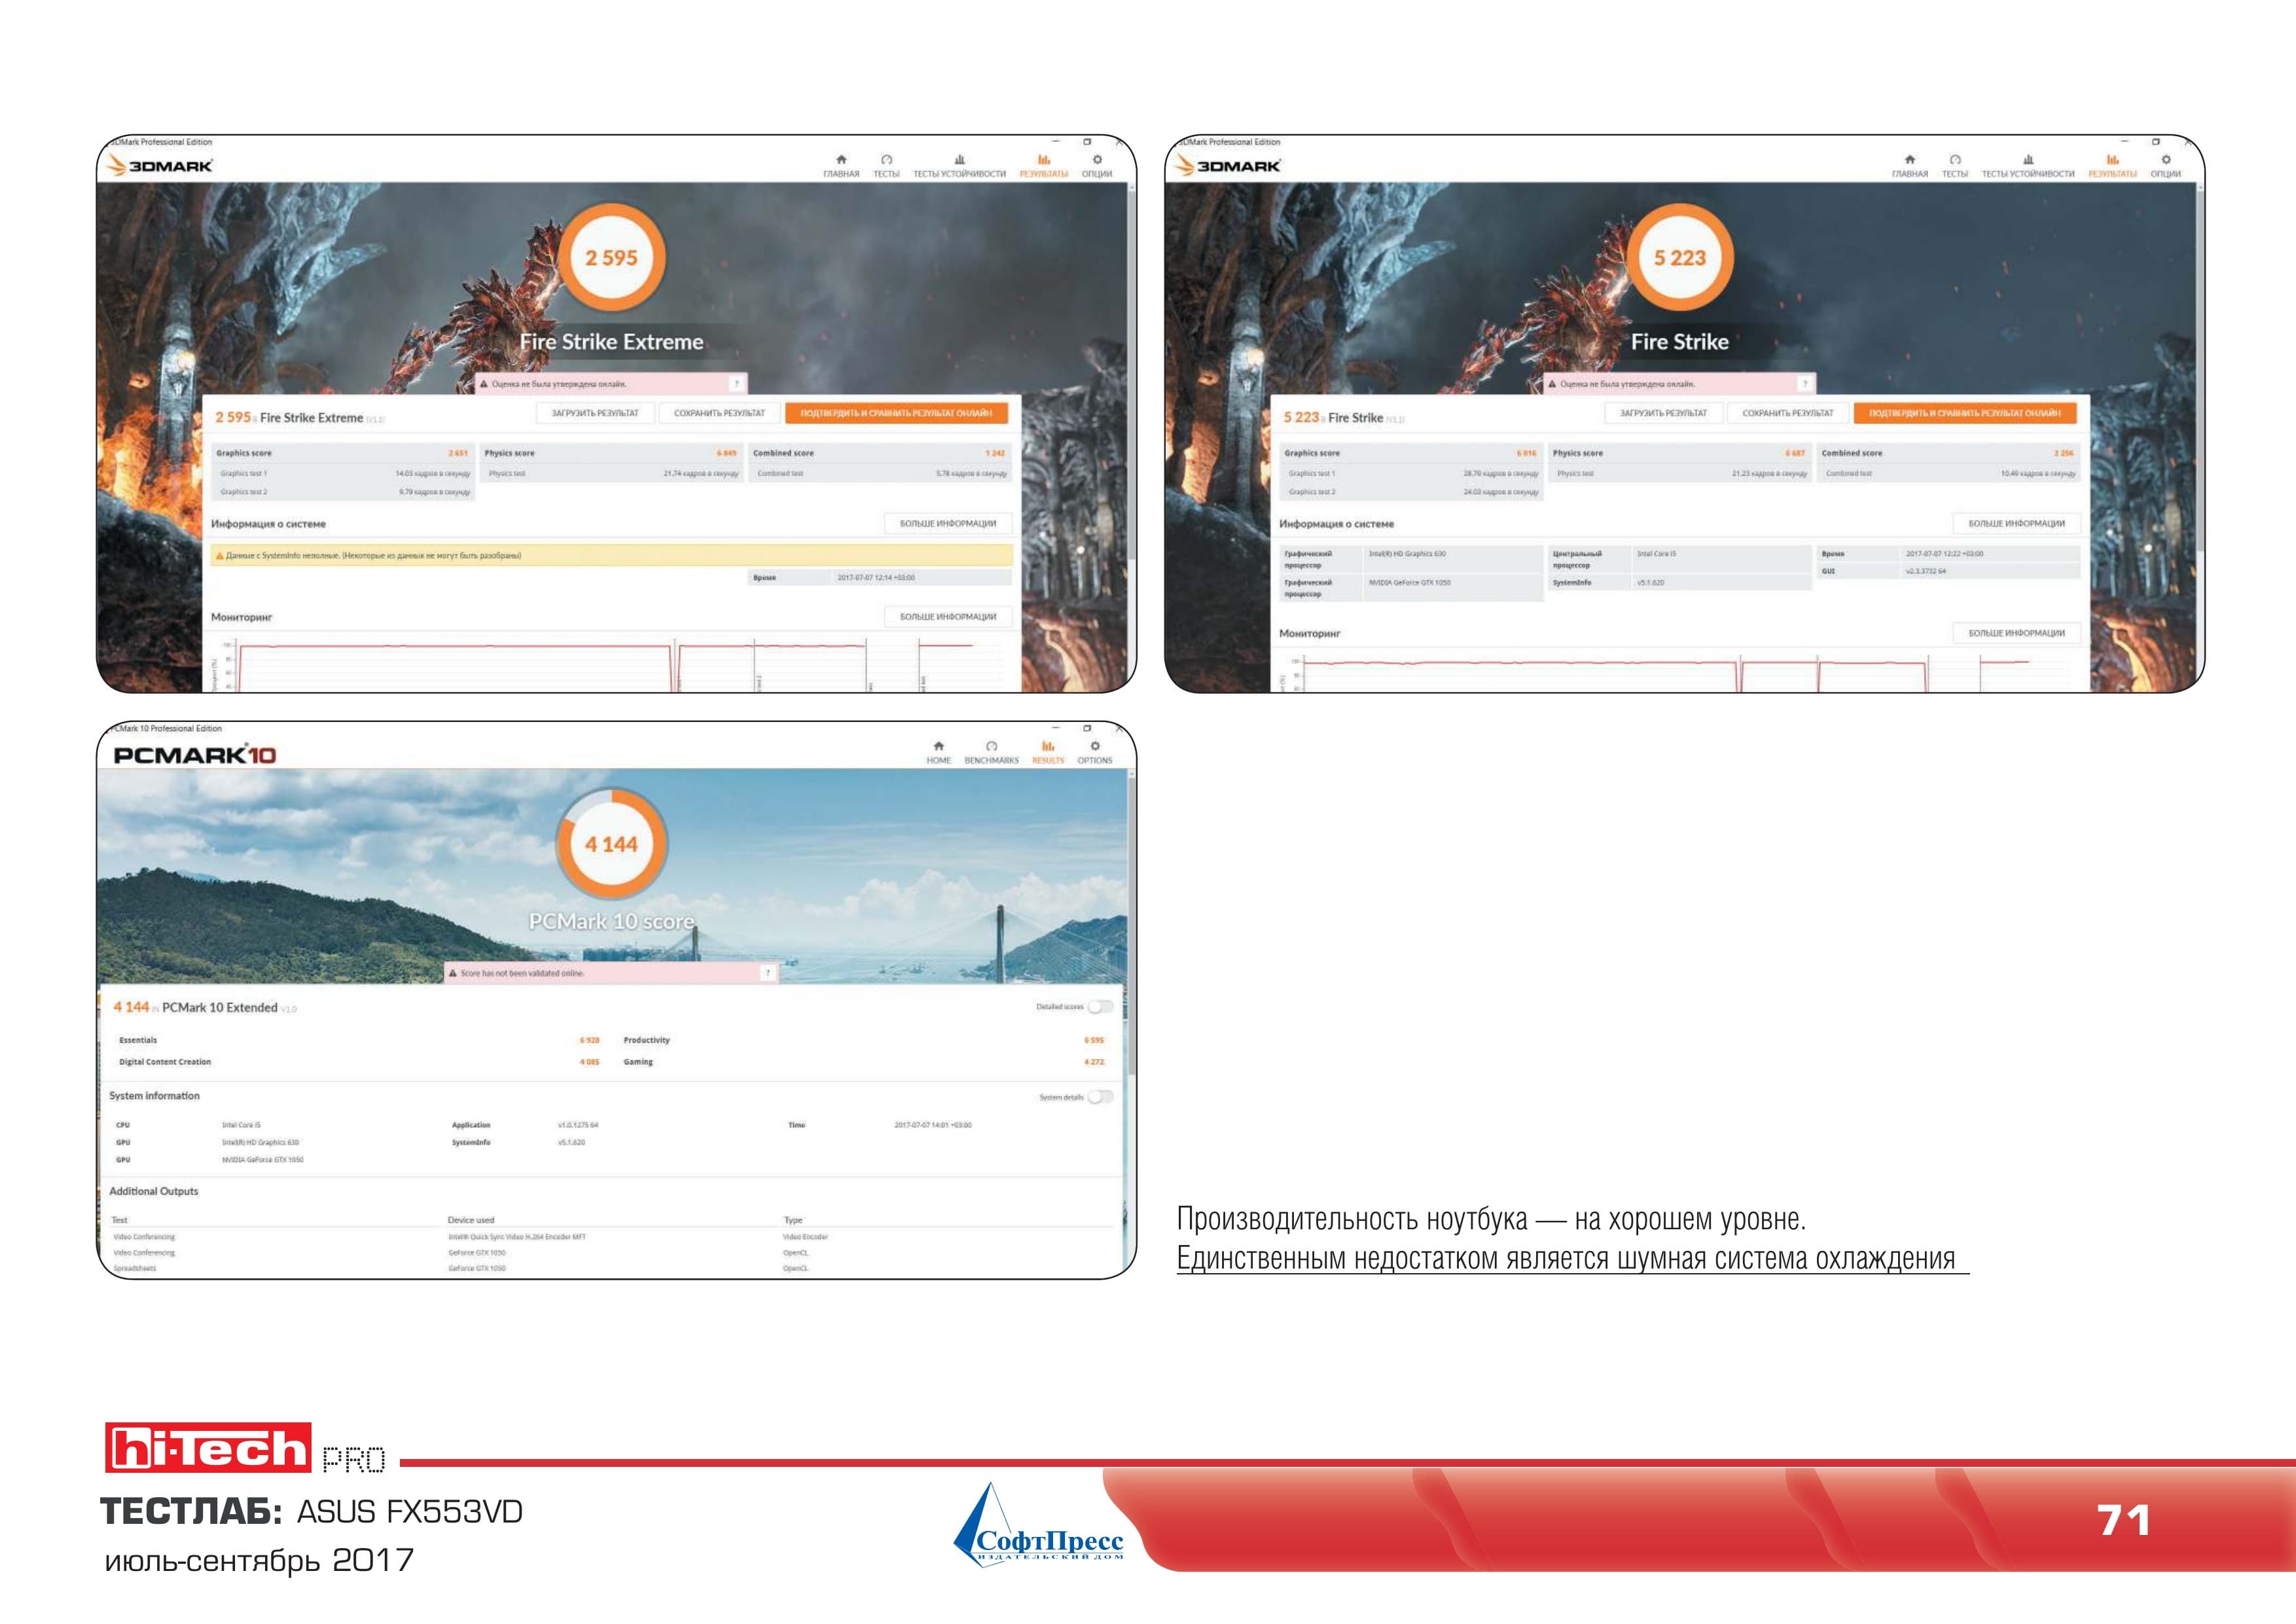Click the question mark on PCMark validation warning

pyautogui.click(x=768, y=973)
